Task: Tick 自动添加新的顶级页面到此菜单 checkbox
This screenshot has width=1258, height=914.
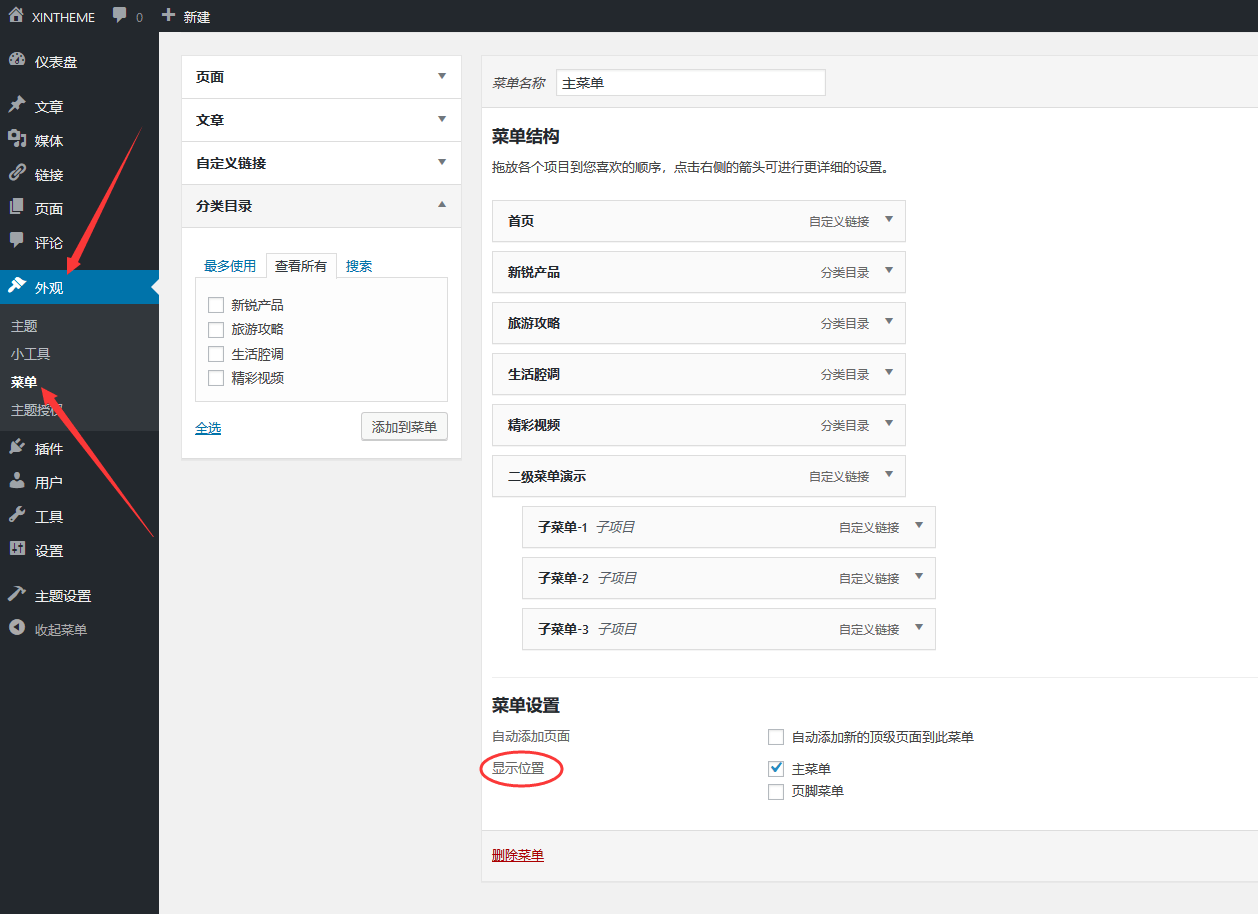Action: pyautogui.click(x=776, y=737)
